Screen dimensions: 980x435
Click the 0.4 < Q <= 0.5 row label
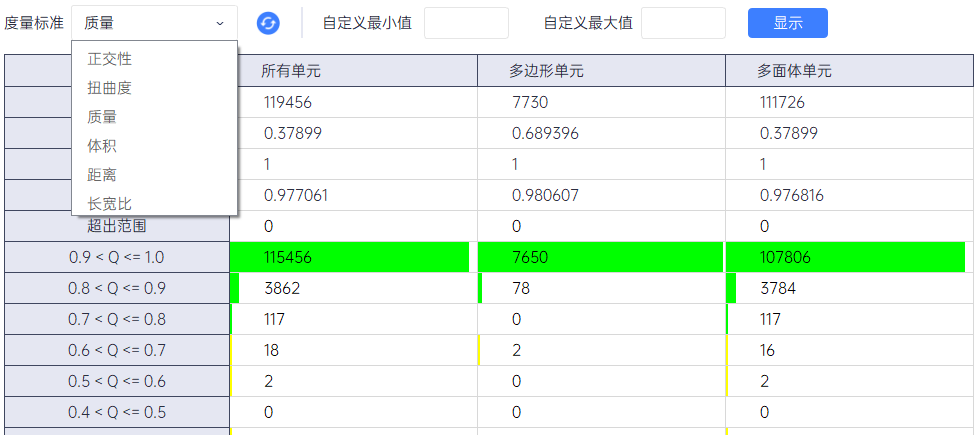117,412
